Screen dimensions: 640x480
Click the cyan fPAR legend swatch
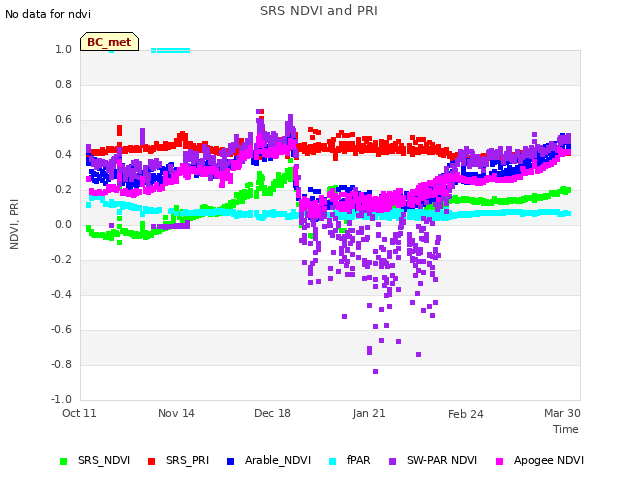[333, 461]
